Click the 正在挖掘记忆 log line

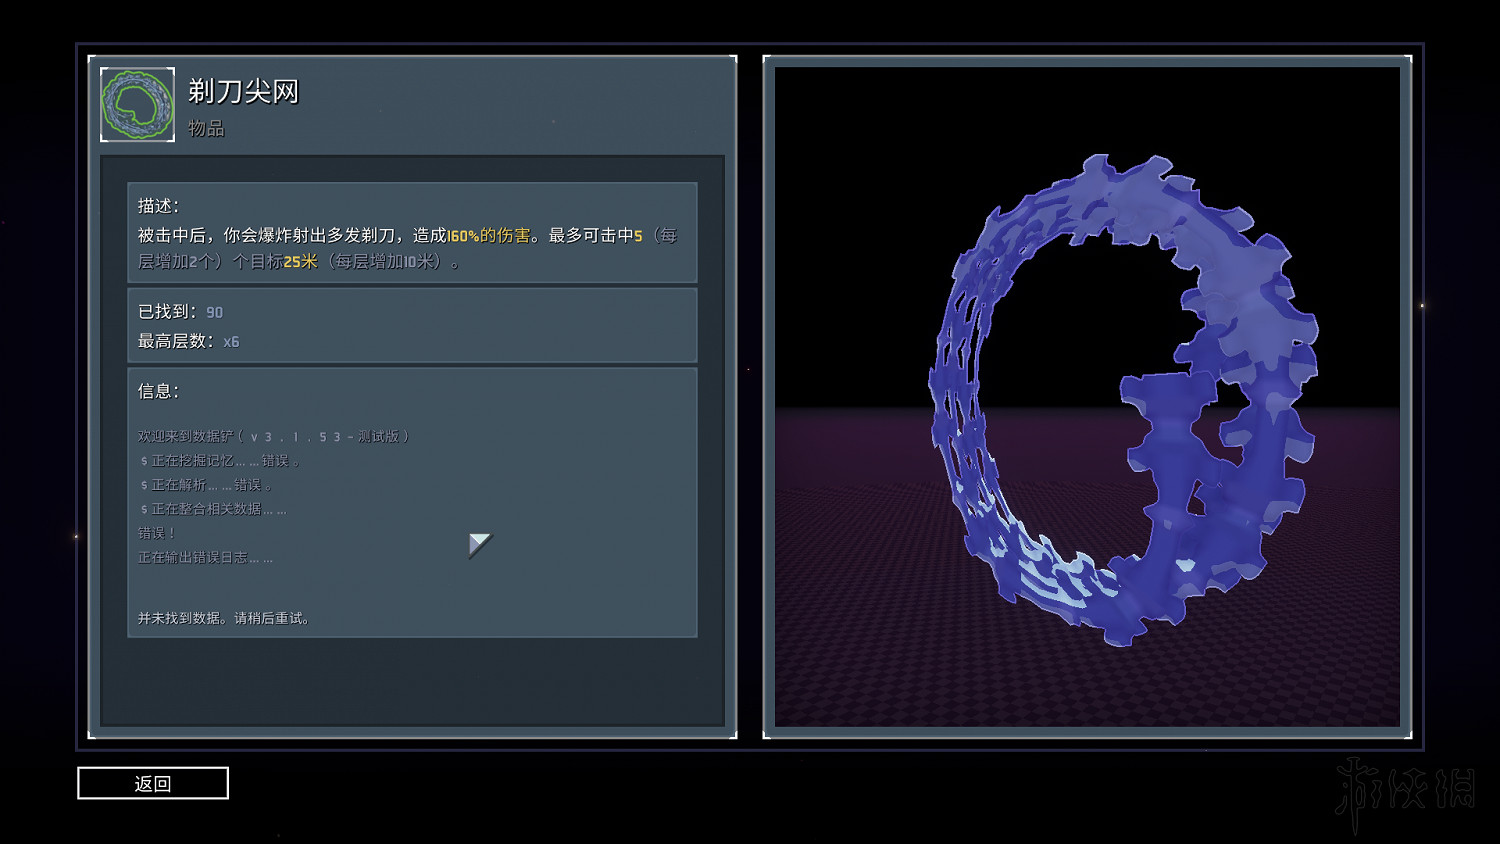point(220,461)
